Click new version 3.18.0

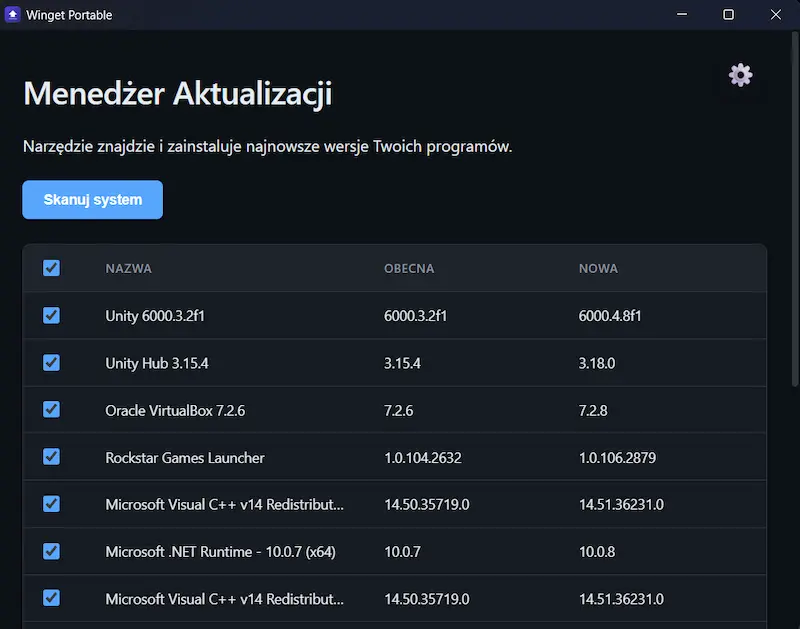point(597,363)
